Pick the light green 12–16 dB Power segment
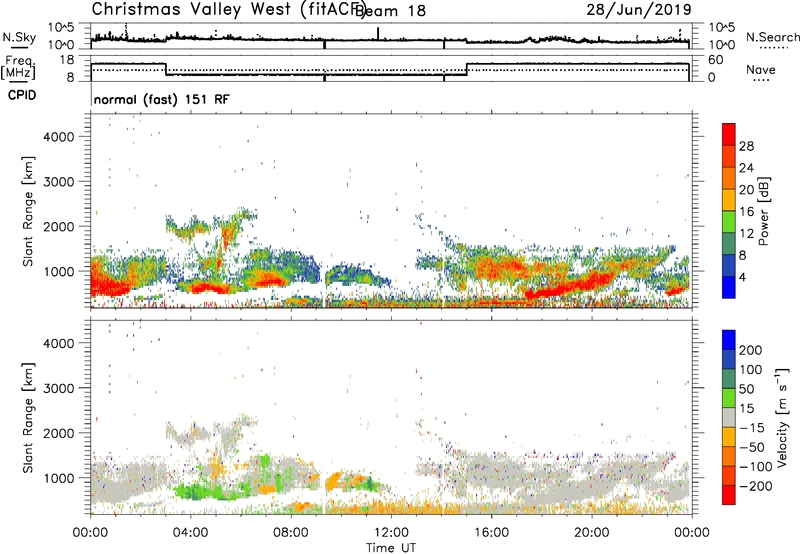The image size is (800, 554). pos(729,222)
